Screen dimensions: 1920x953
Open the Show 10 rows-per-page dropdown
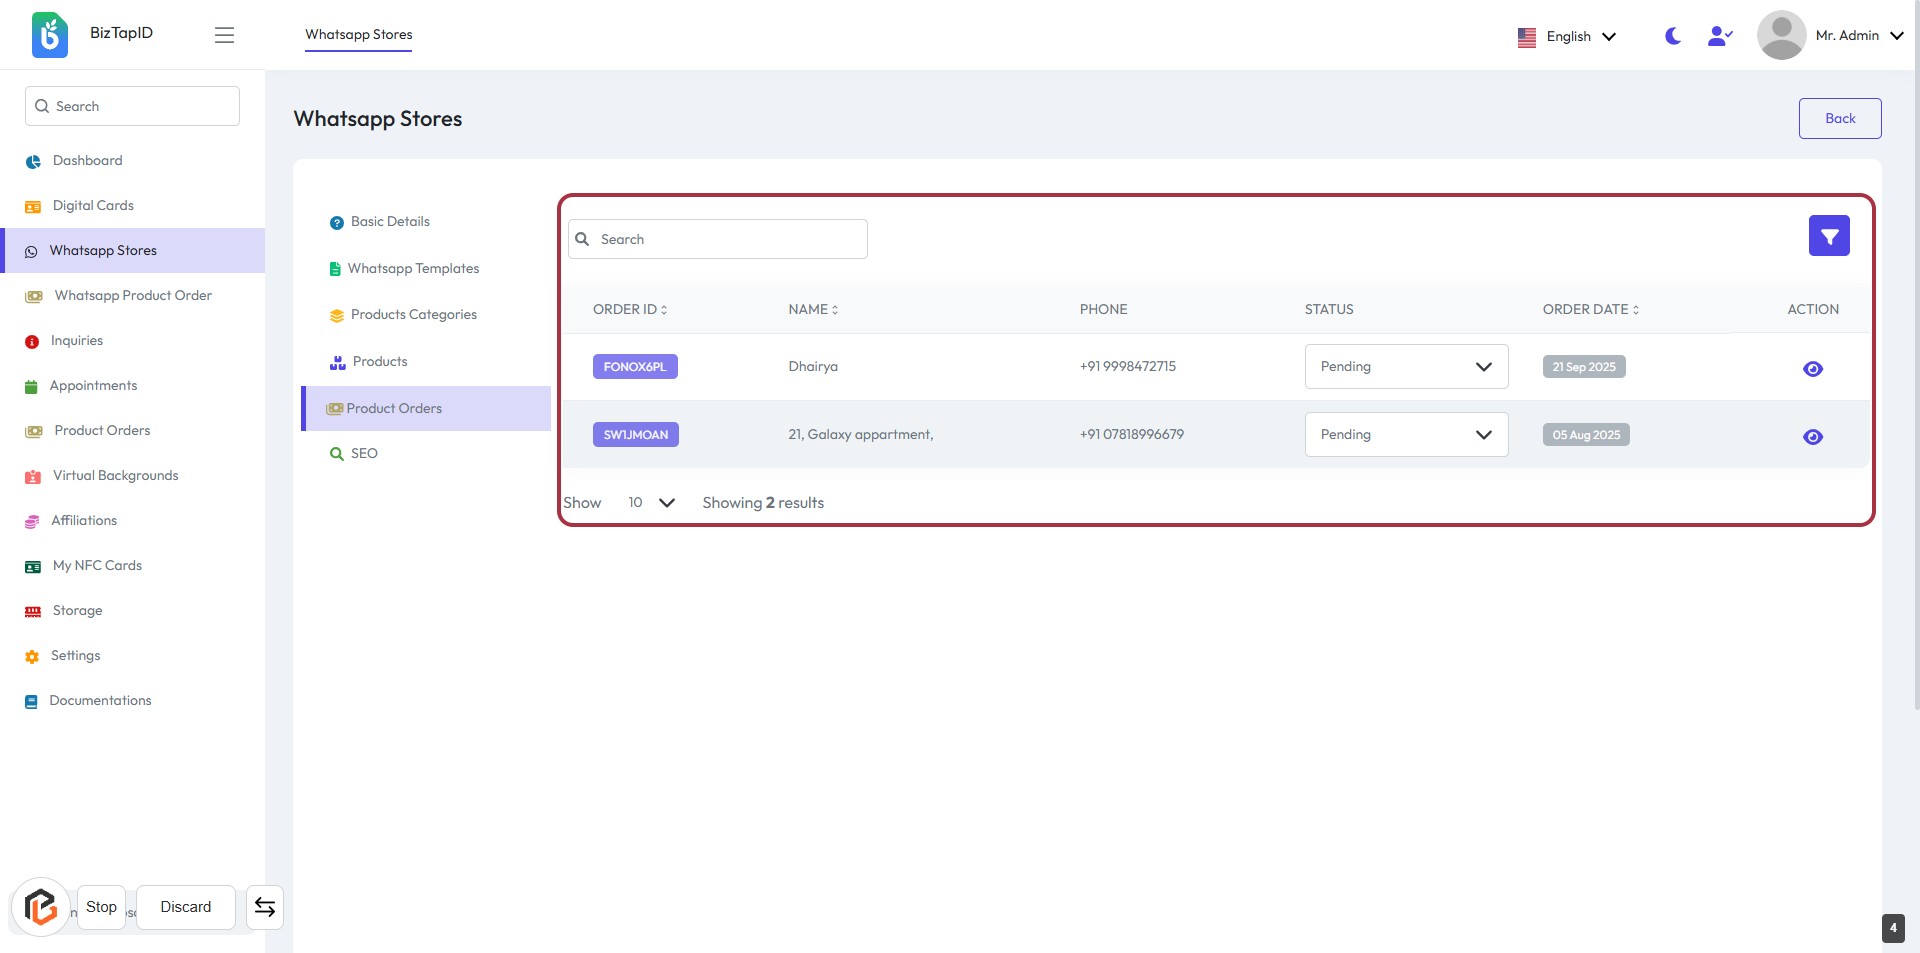650,503
